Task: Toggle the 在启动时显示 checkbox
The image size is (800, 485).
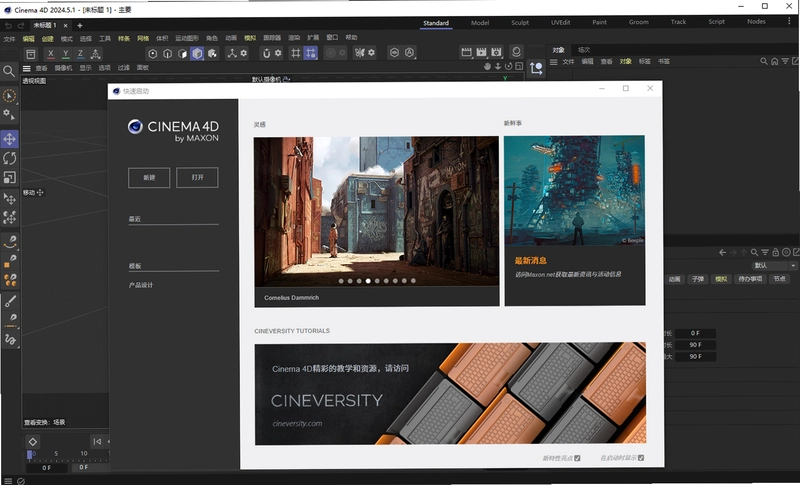Action: coord(641,458)
